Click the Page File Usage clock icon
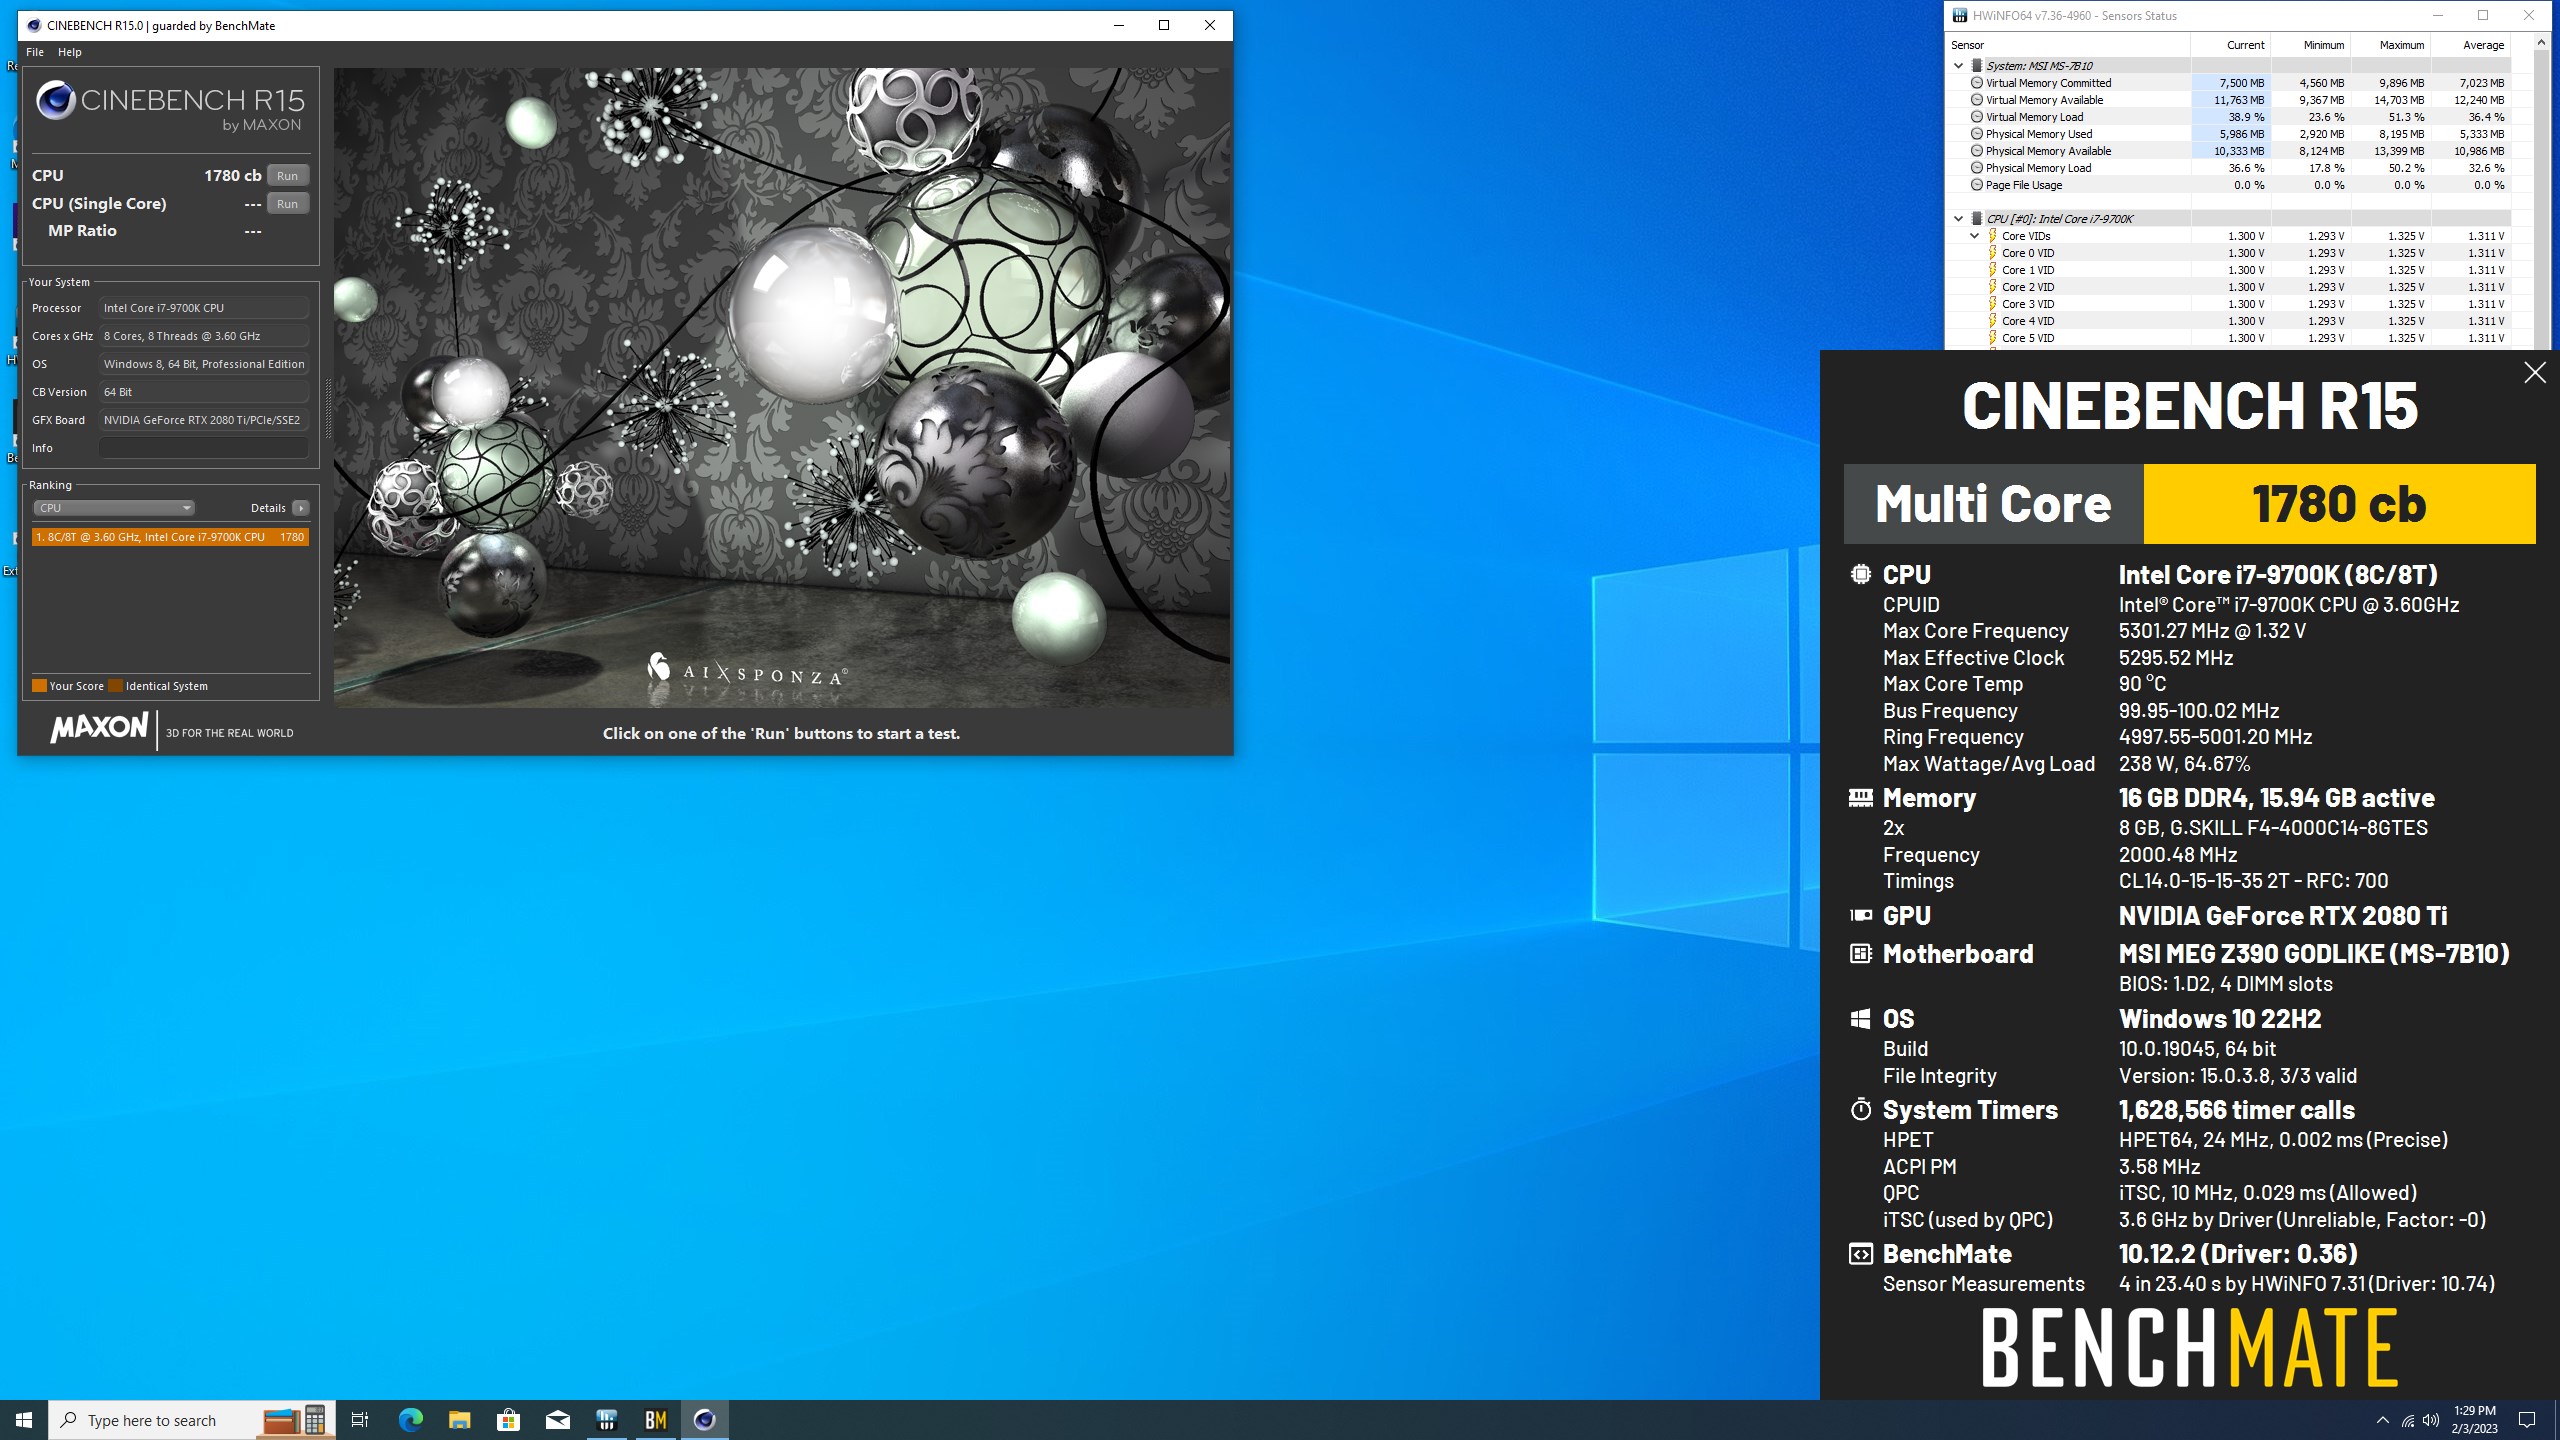This screenshot has width=2560, height=1440. [1977, 185]
